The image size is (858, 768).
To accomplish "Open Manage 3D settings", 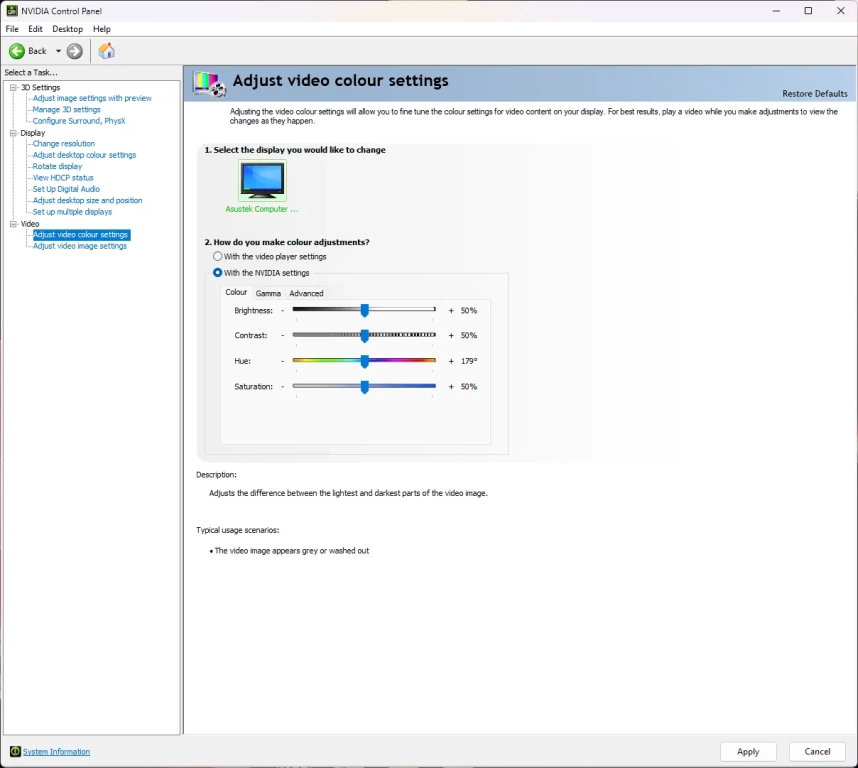I will point(67,109).
